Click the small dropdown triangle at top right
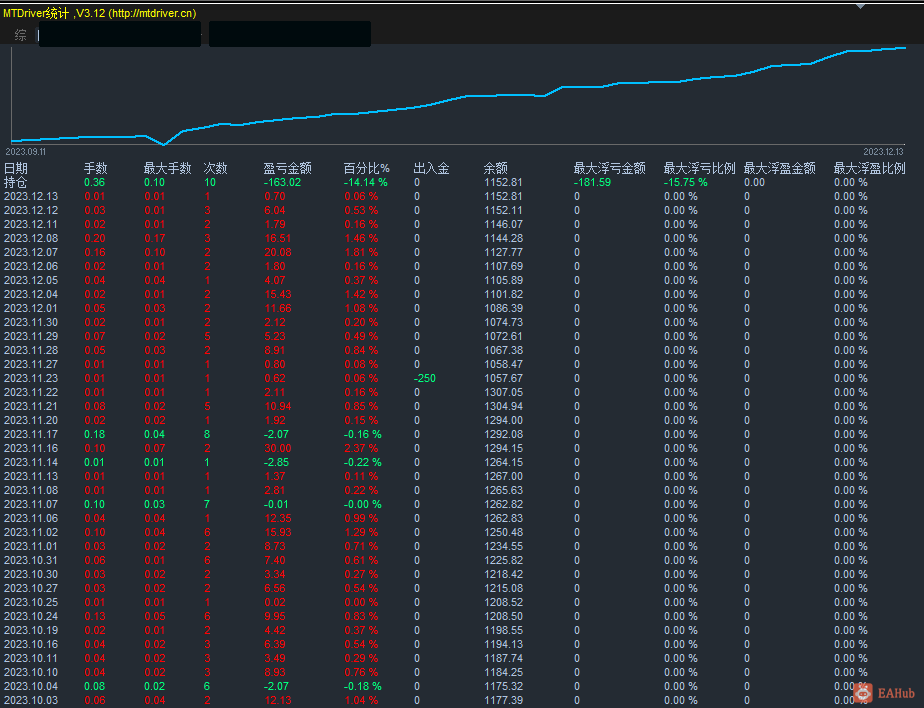Screen dimensions: 924x708 (x=860, y=5)
